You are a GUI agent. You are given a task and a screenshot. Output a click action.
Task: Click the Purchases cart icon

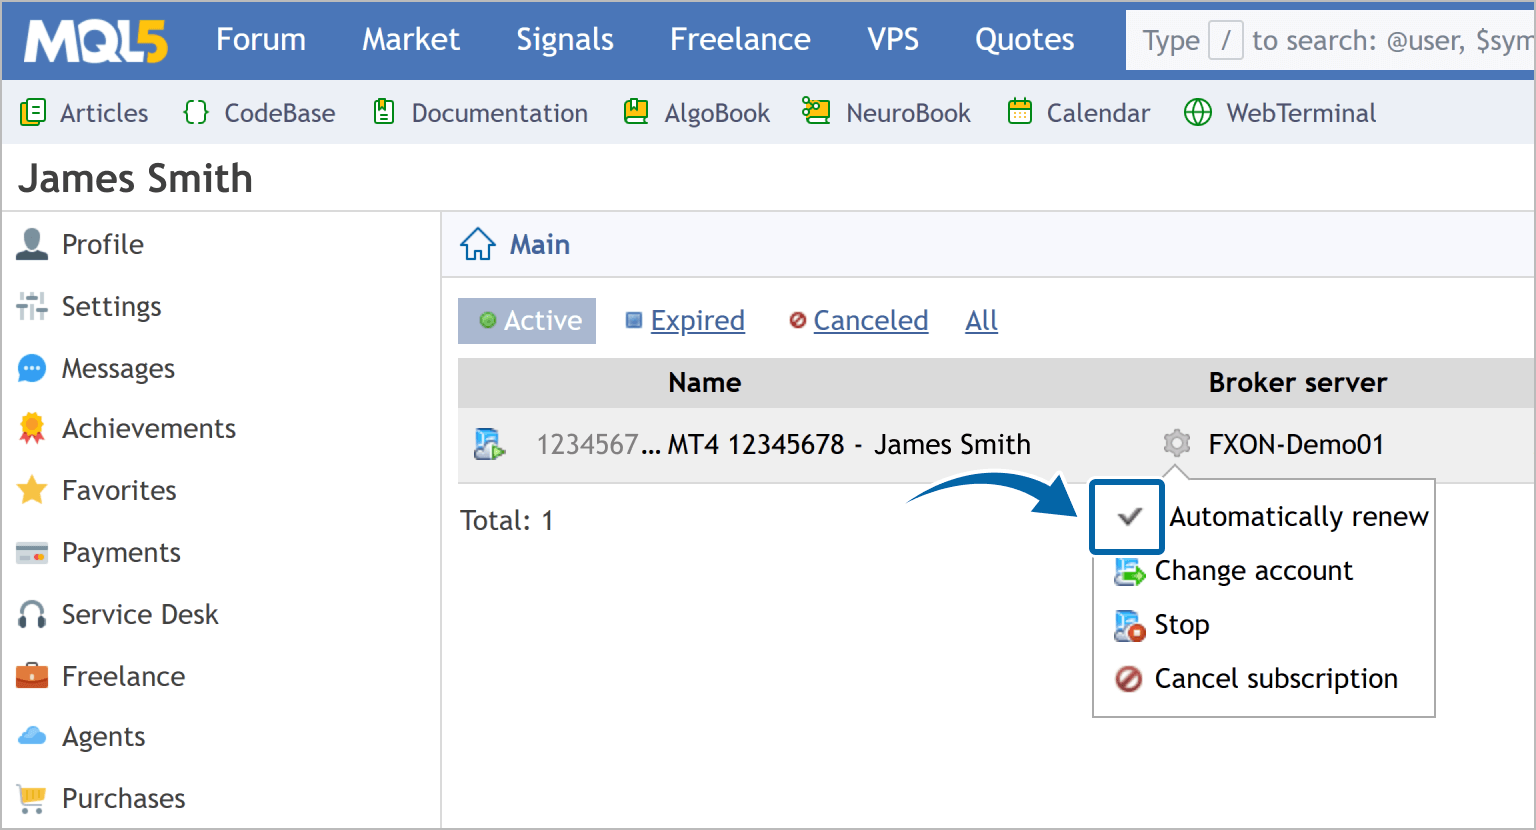[32, 798]
